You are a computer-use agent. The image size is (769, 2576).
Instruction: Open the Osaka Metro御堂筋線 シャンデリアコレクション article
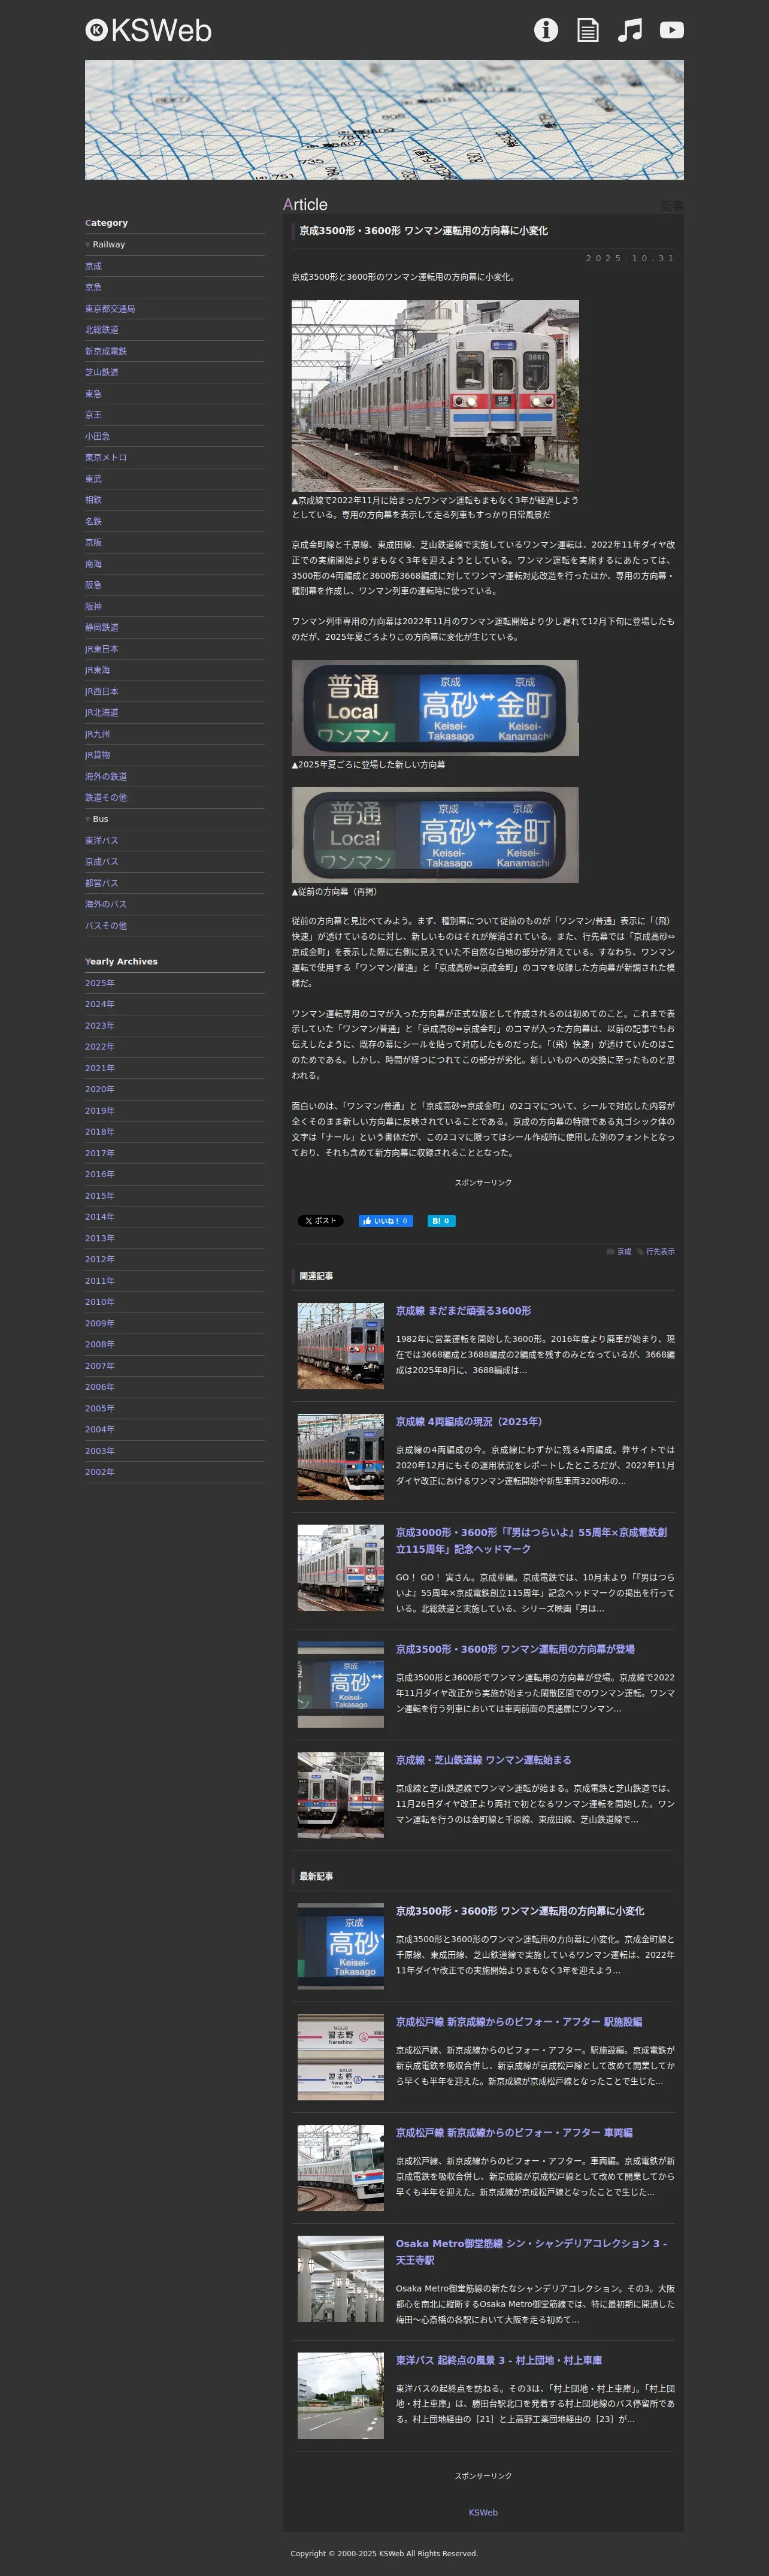click(531, 2251)
